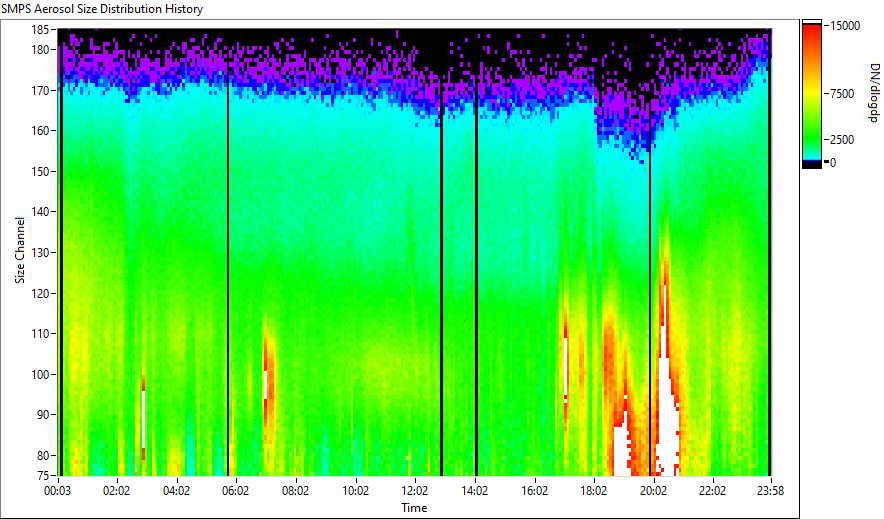This screenshot has height=519, width=884.
Task: Click the "Size Channel" y-axis label
Action: point(20,250)
